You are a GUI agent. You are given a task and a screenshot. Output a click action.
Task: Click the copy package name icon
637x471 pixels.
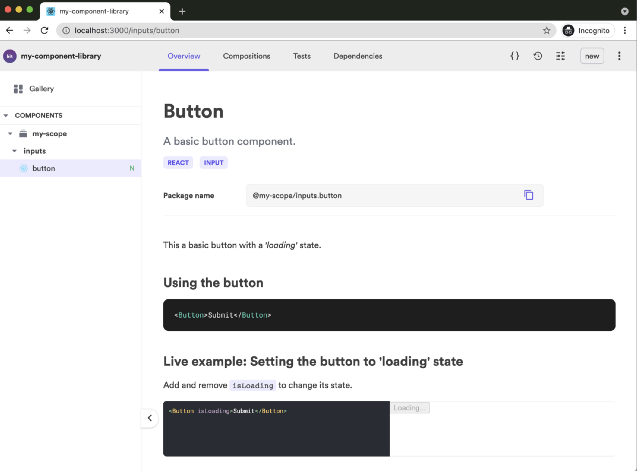click(x=529, y=195)
